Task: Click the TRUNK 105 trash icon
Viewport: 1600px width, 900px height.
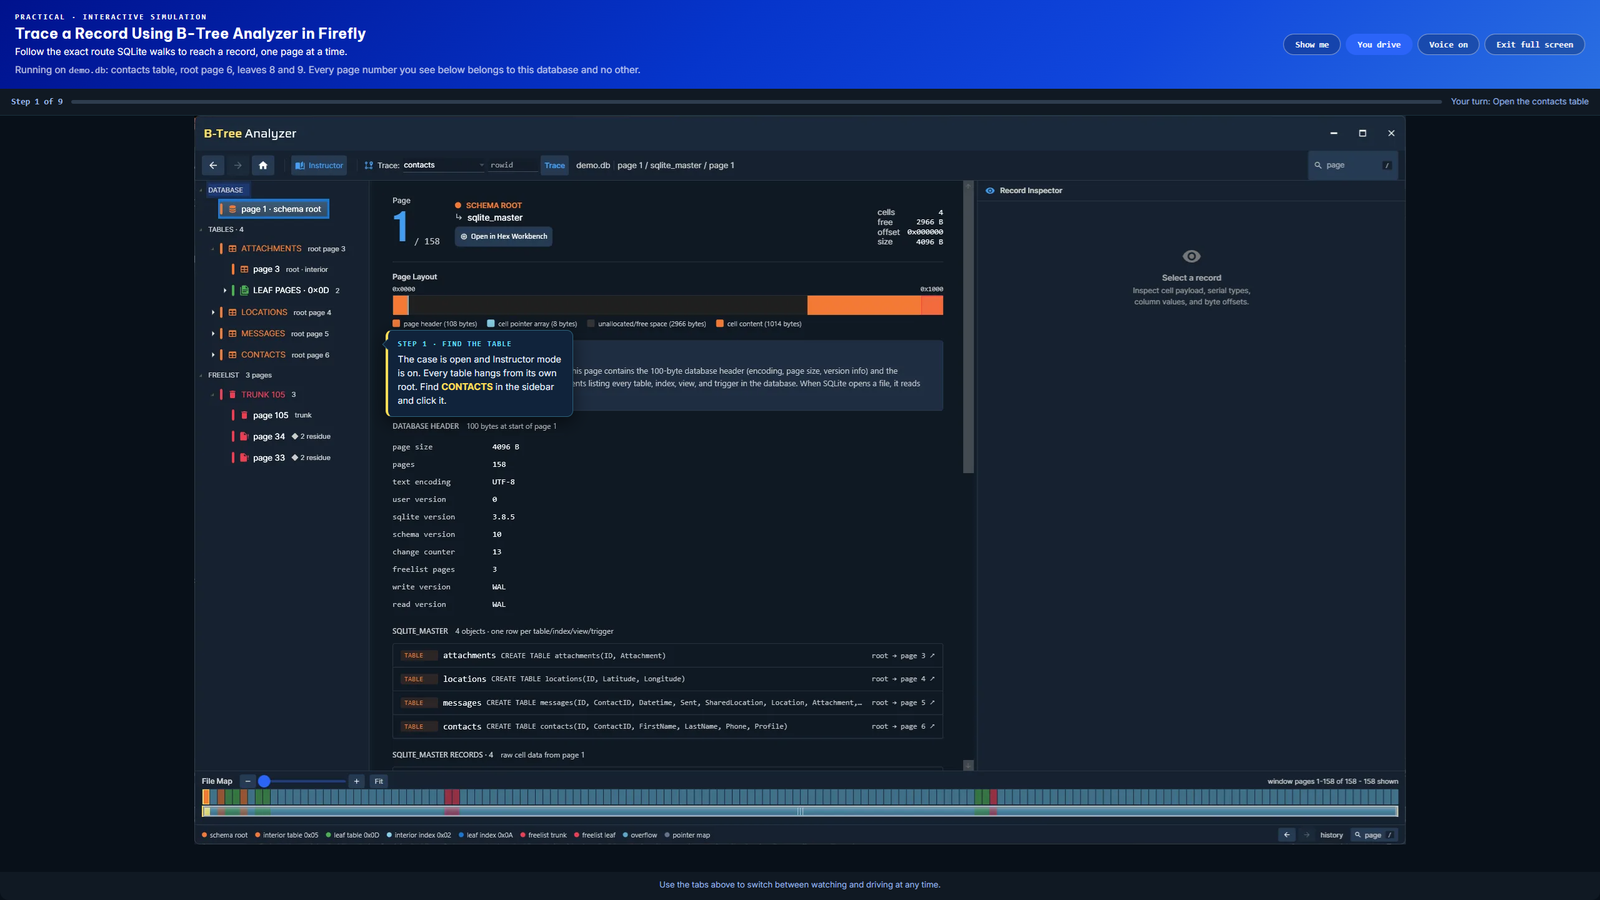Action: click(x=232, y=395)
